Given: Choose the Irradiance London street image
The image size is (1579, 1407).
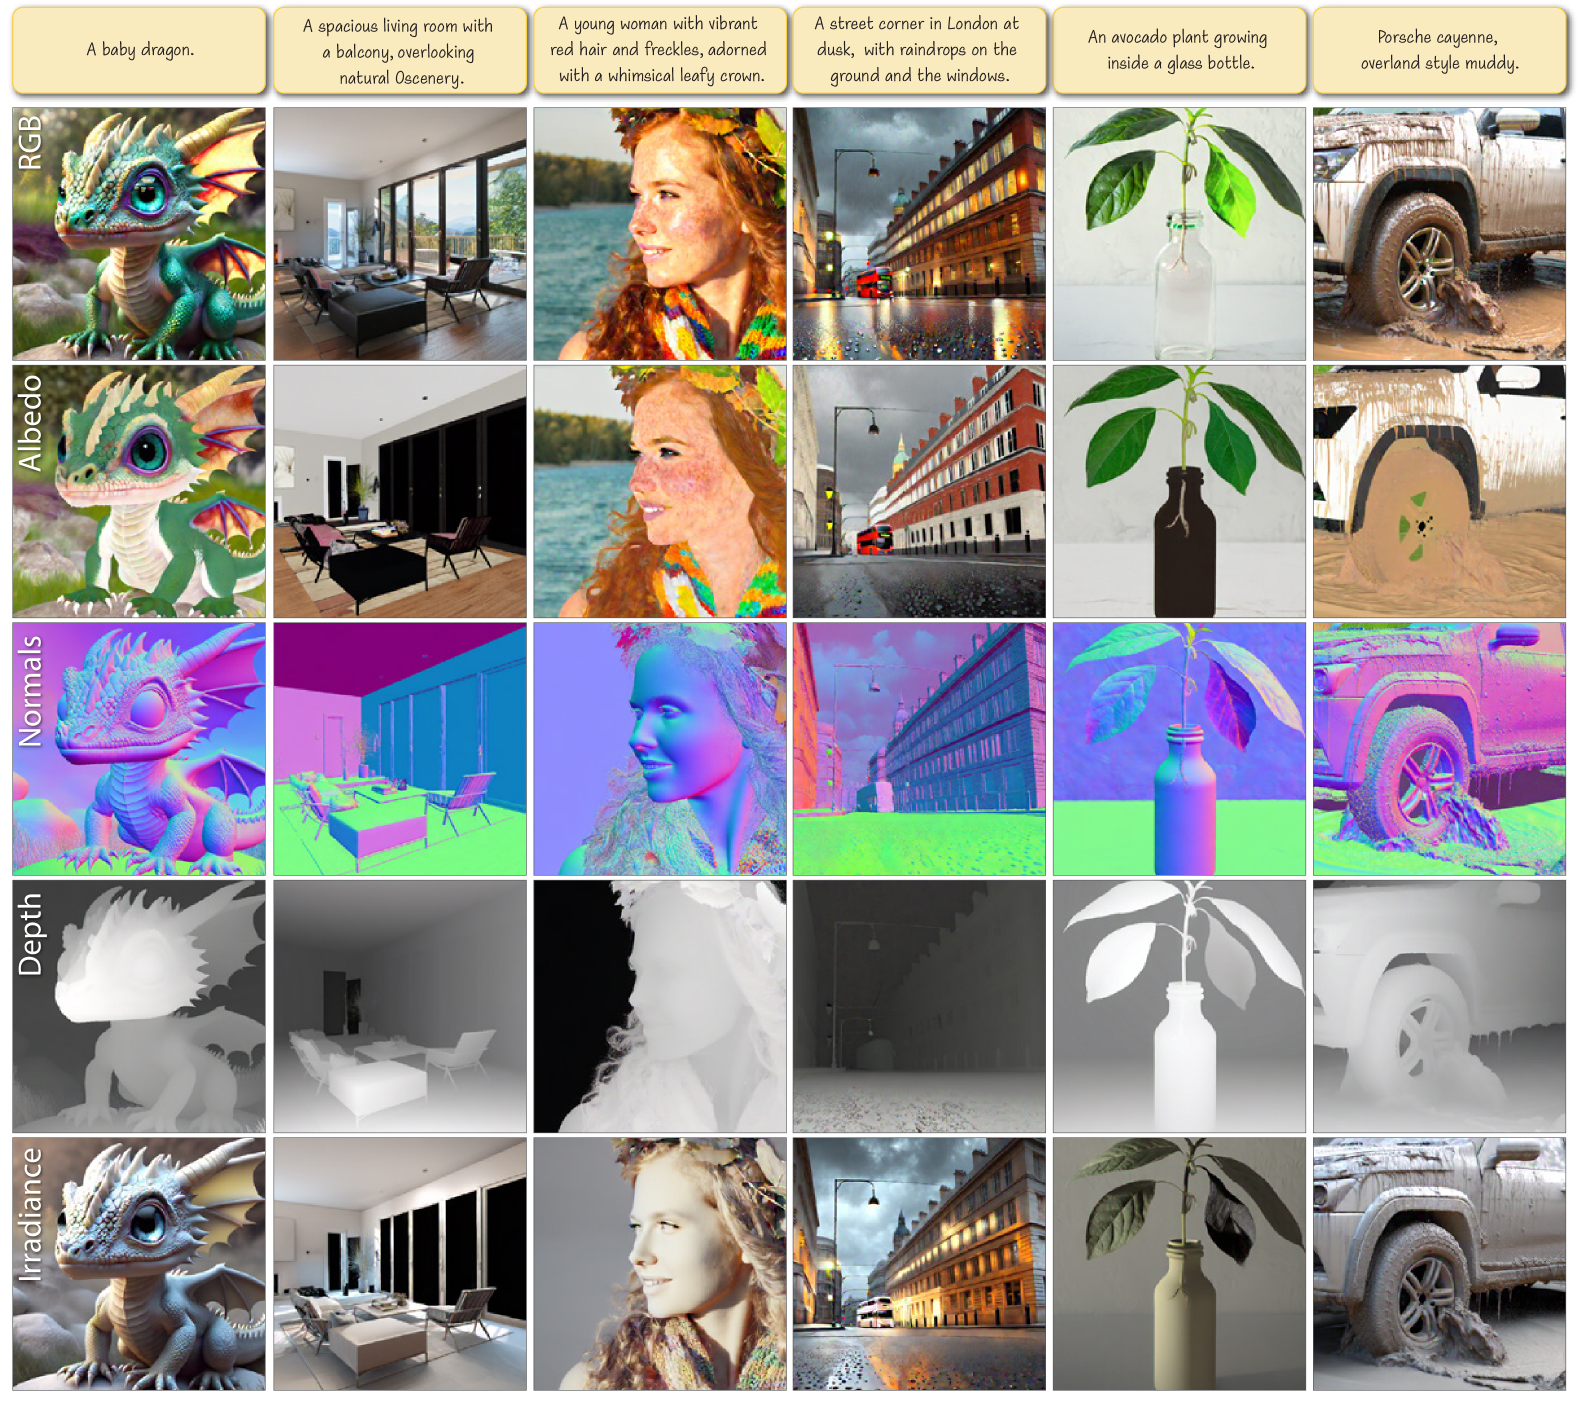Looking at the screenshot, I should (x=919, y=1264).
